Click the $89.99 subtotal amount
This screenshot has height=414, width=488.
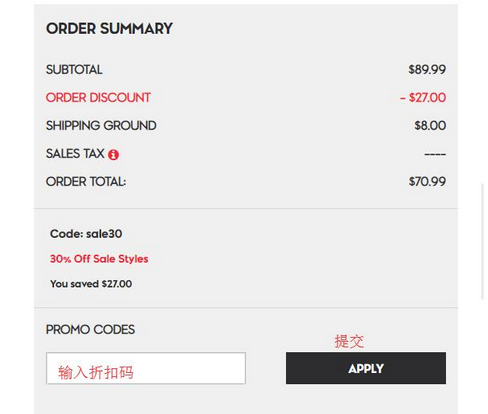pos(427,69)
